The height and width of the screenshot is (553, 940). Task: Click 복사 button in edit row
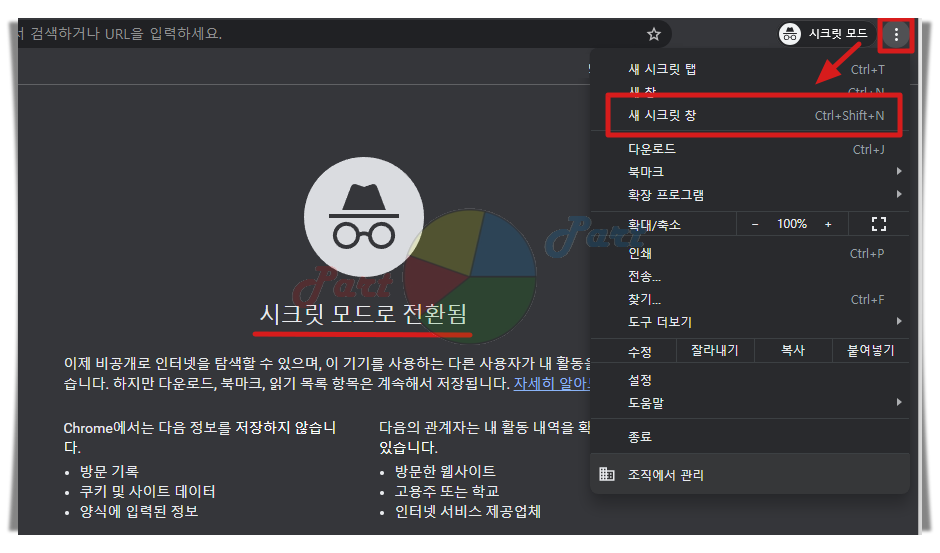tap(793, 351)
